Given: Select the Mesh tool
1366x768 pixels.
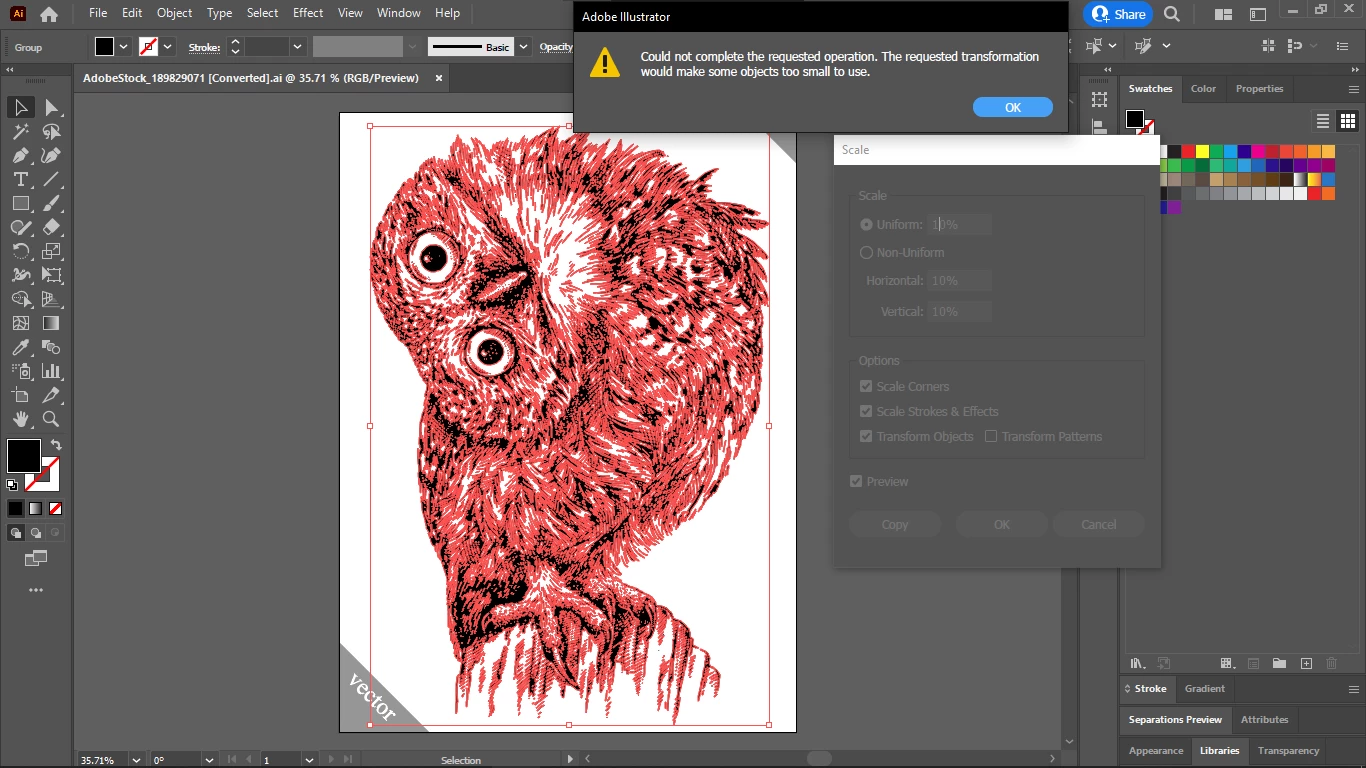Looking at the screenshot, I should (21, 323).
